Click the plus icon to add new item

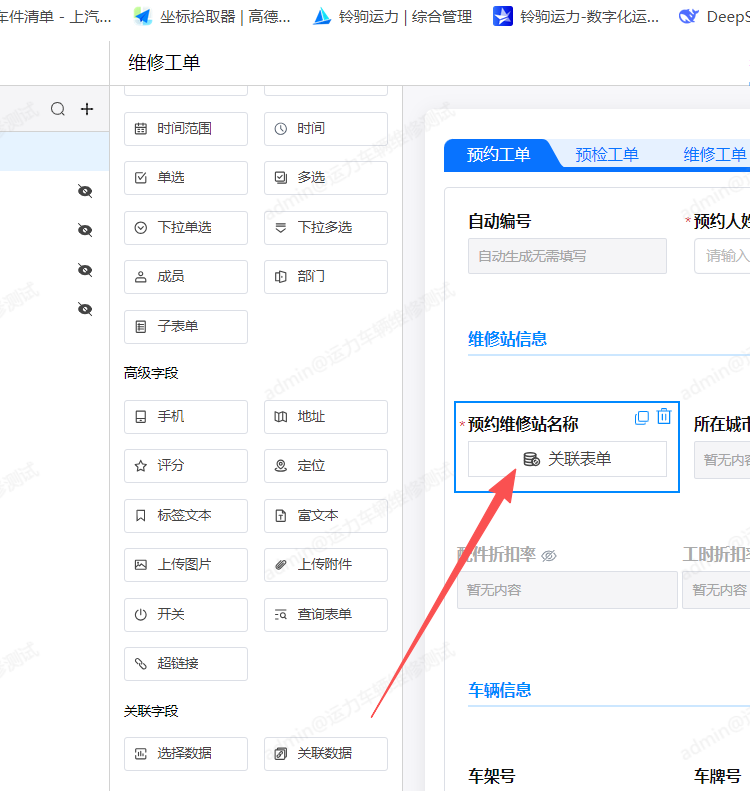point(87,109)
